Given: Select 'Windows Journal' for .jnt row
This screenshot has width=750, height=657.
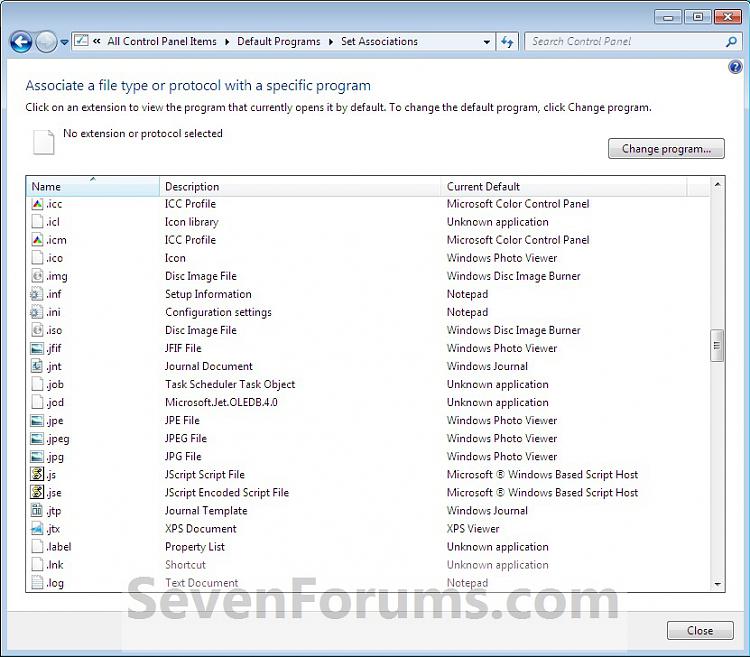Looking at the screenshot, I should 487,366.
